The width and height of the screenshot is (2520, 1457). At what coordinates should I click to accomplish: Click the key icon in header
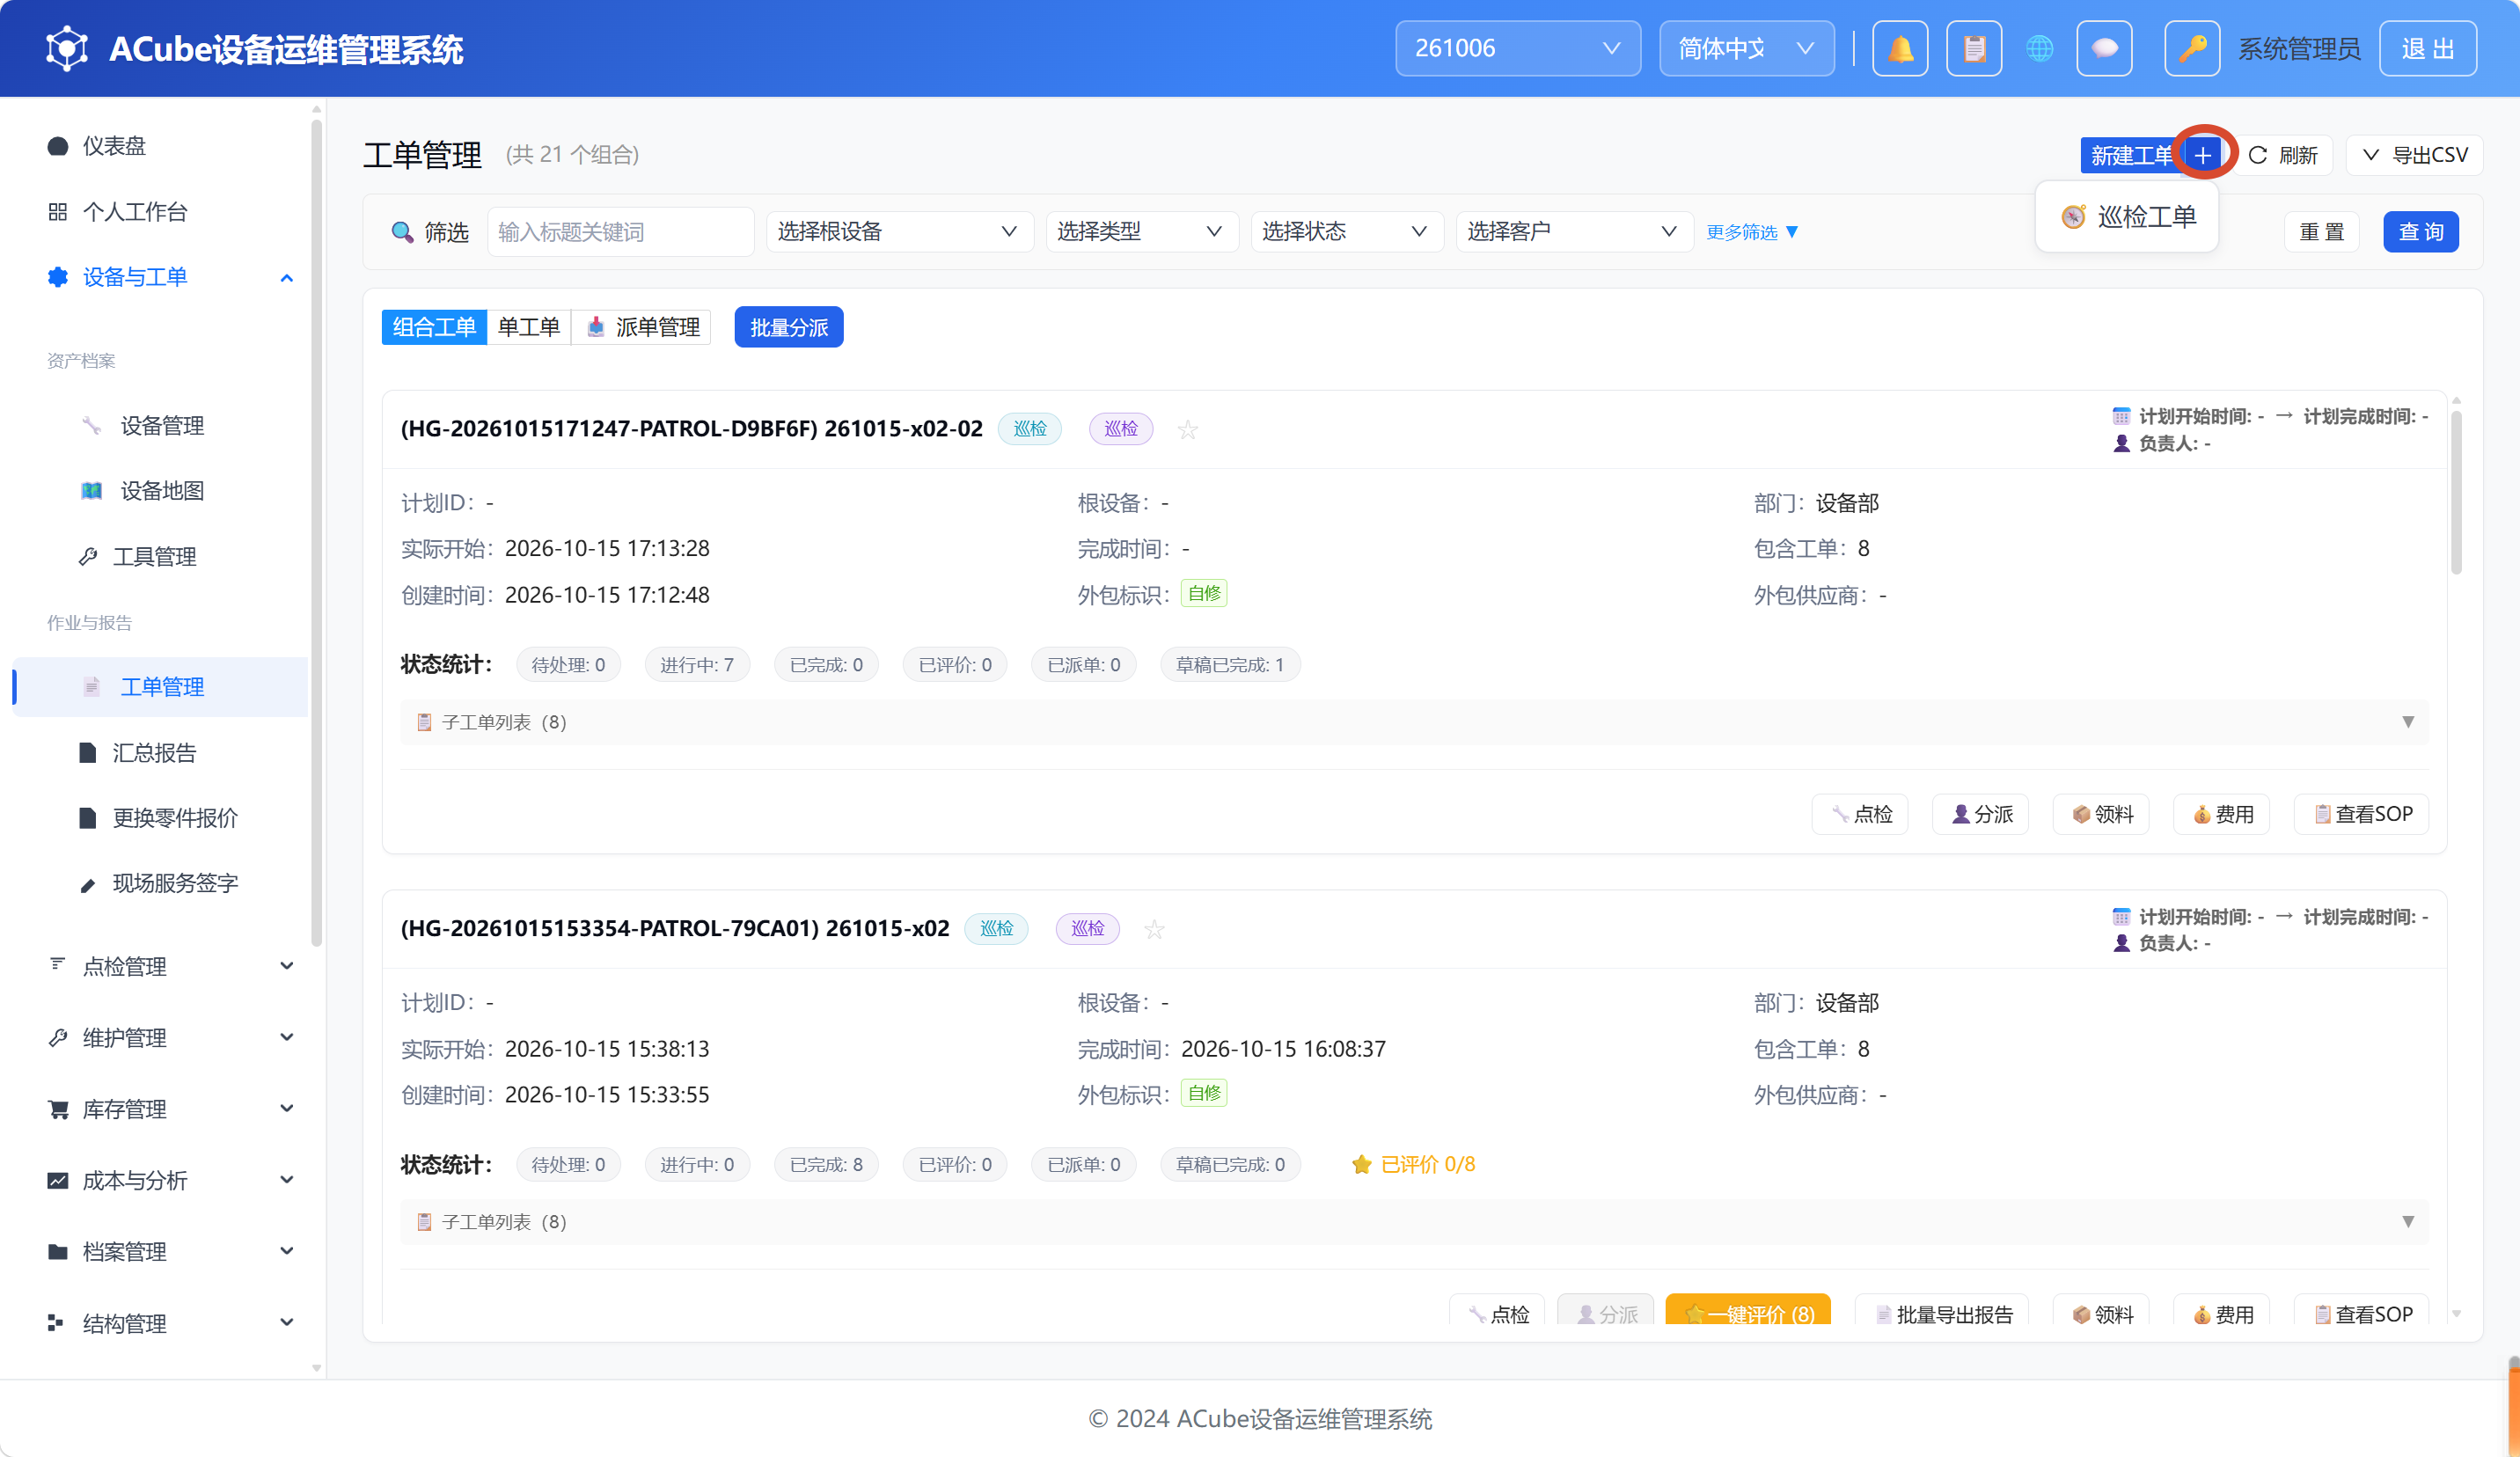point(2192,48)
